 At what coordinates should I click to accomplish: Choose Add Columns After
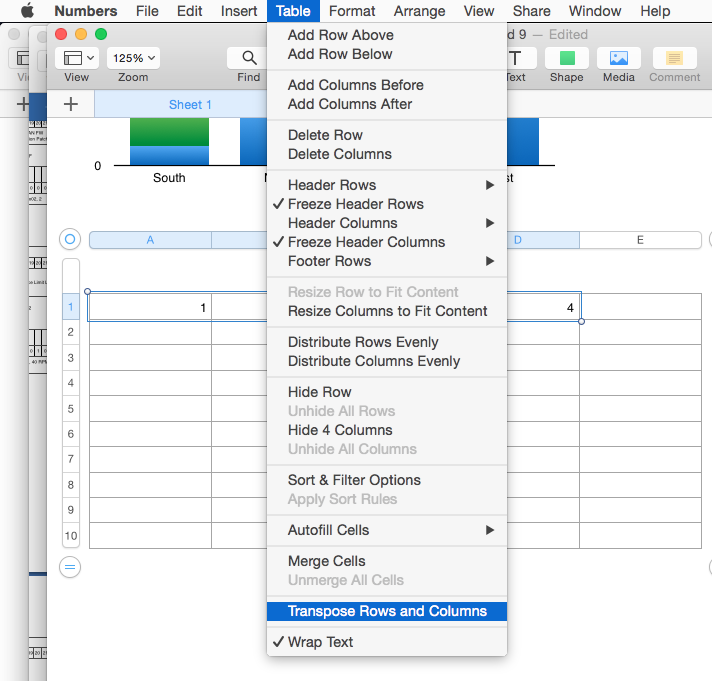(x=387, y=104)
